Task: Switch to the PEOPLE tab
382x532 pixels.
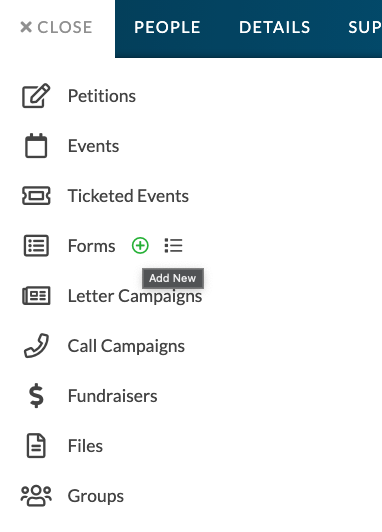Action: click(167, 27)
